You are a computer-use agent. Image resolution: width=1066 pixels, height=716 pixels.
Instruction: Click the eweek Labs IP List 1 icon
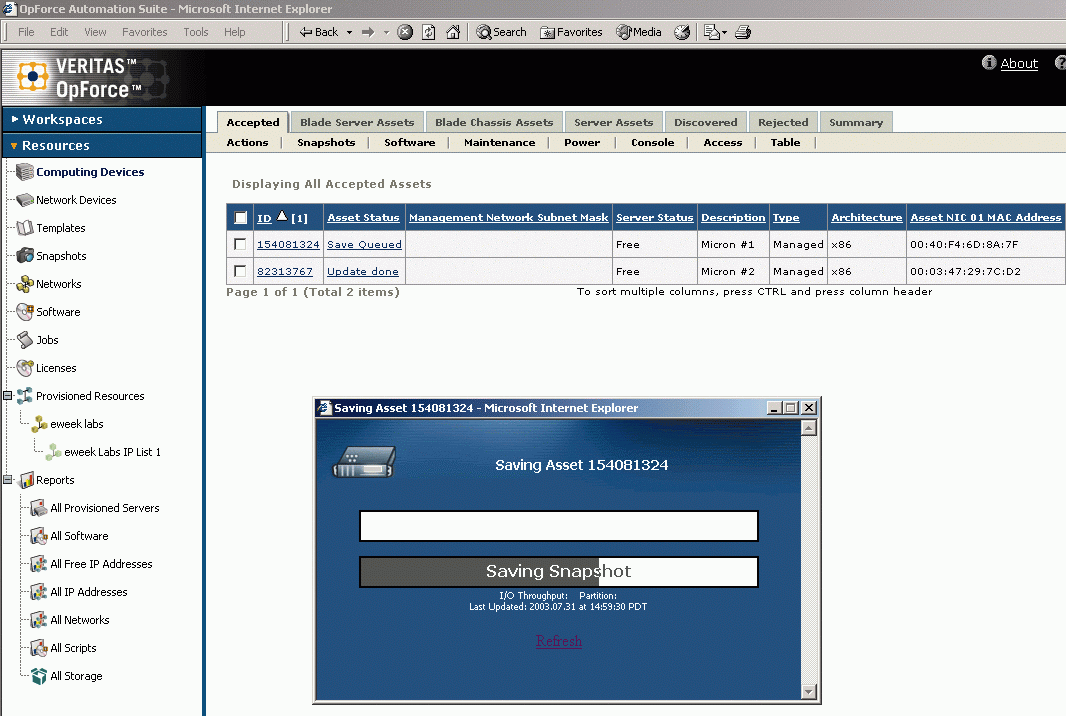click(54, 451)
